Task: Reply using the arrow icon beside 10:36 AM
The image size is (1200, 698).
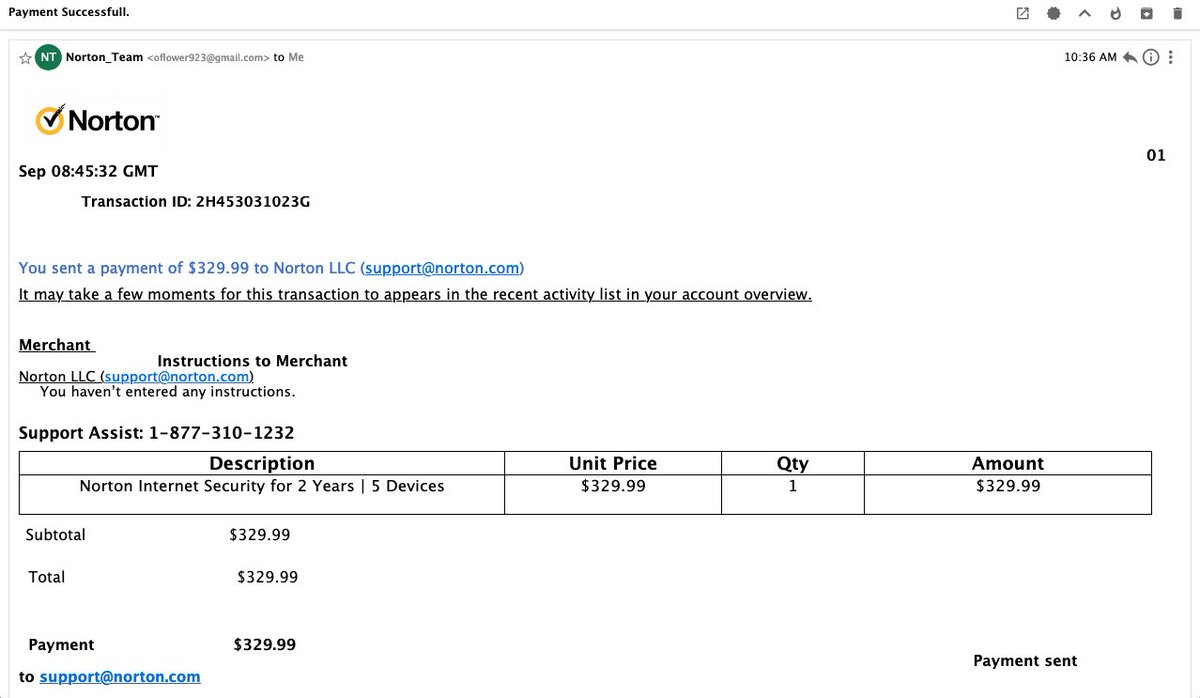Action: click(x=1130, y=57)
